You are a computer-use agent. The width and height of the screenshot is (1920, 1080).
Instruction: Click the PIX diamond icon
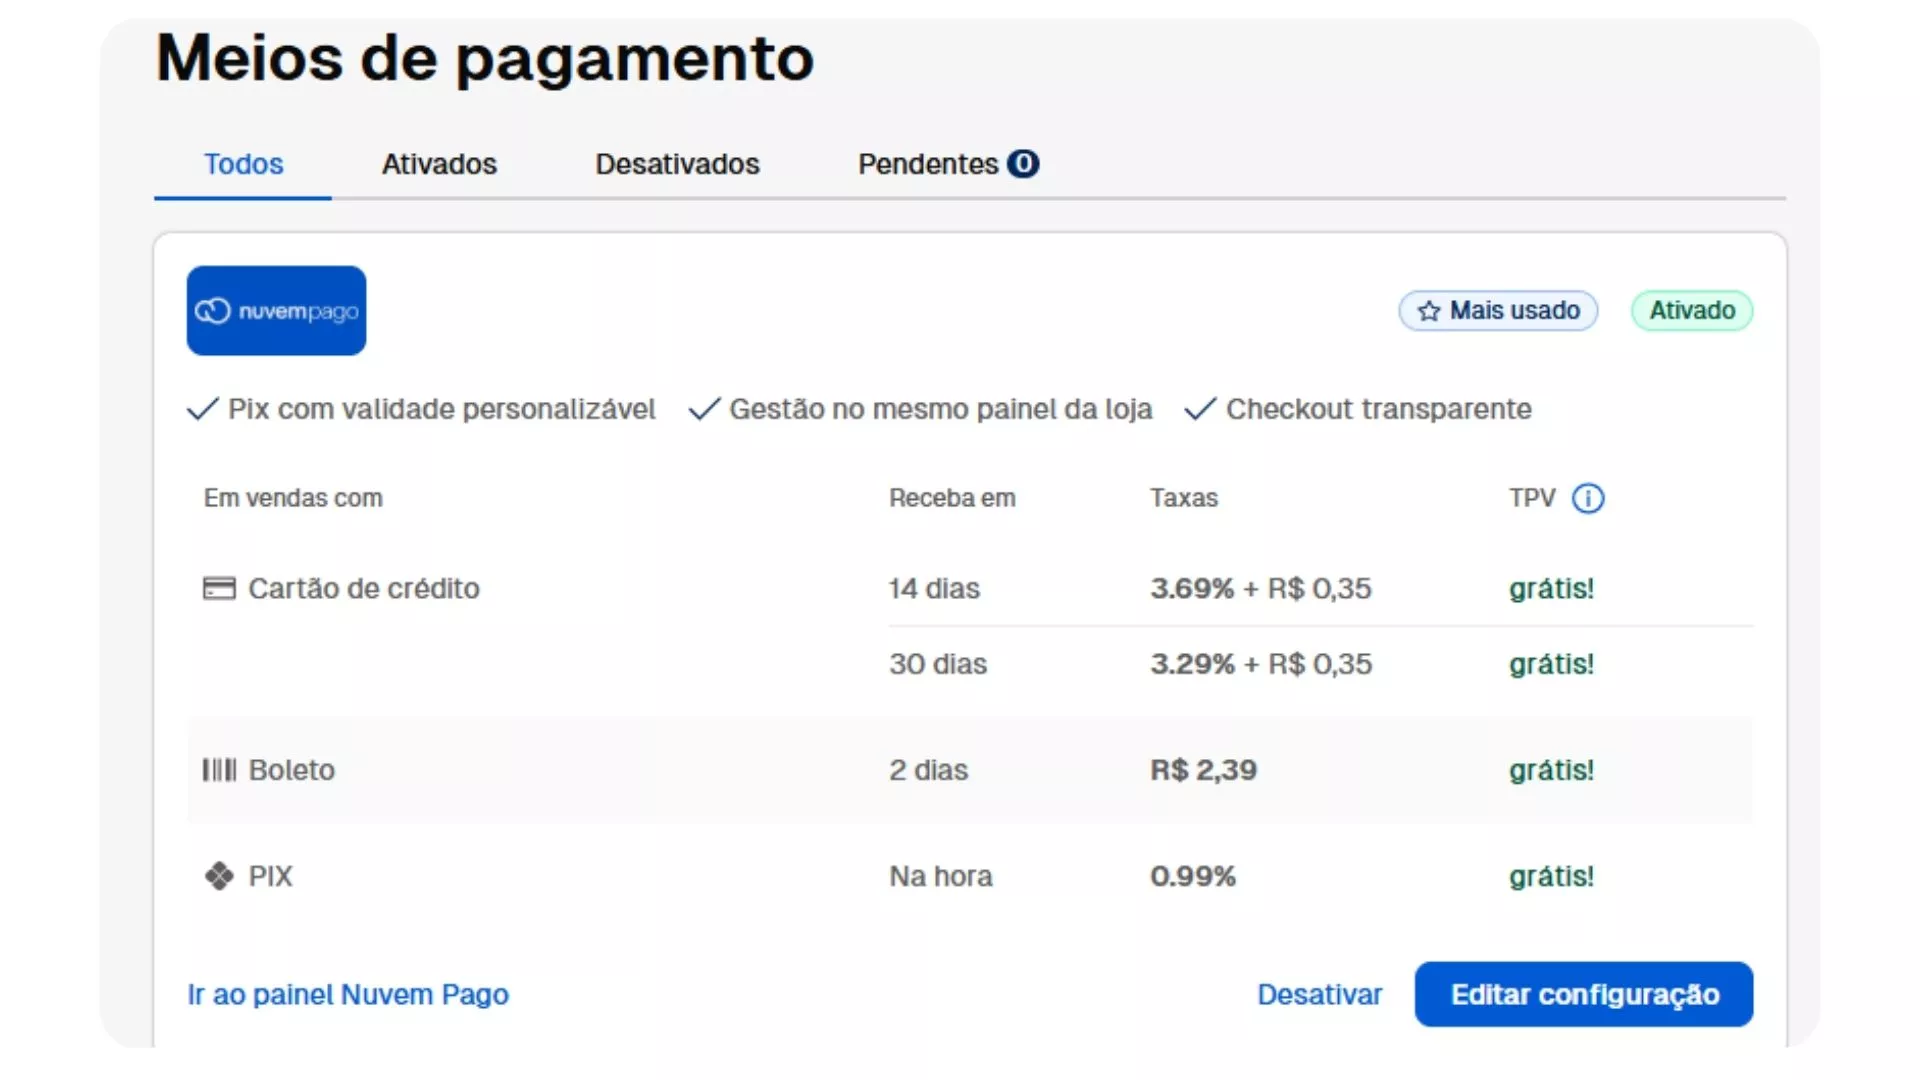pyautogui.click(x=219, y=876)
